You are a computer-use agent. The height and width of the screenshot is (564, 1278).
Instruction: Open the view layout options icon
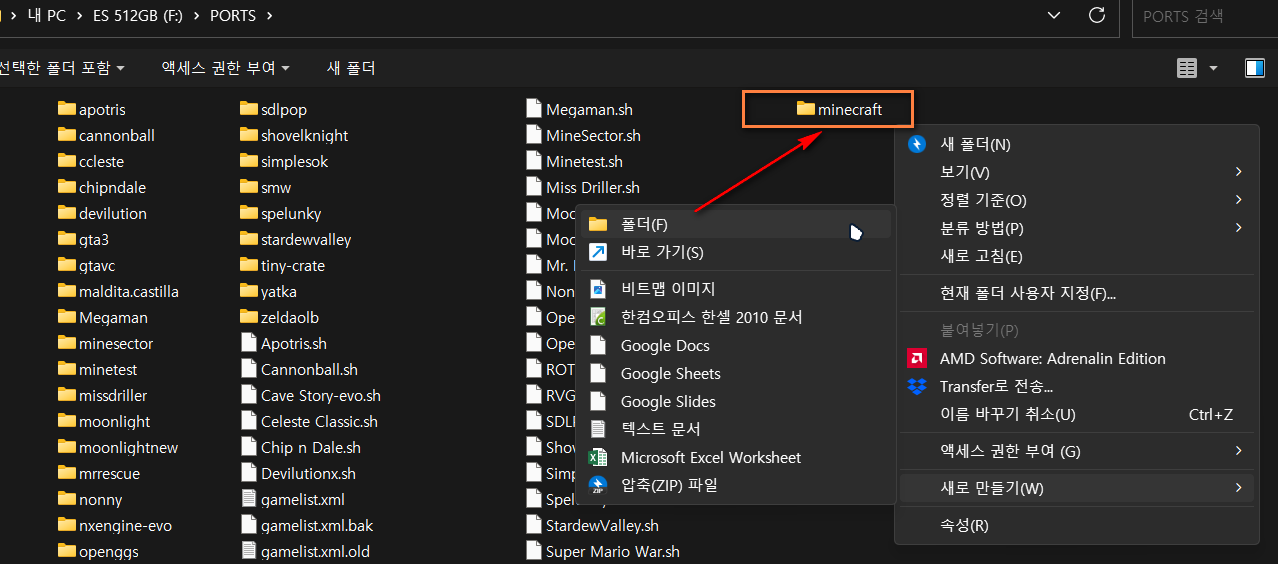tap(1187, 68)
